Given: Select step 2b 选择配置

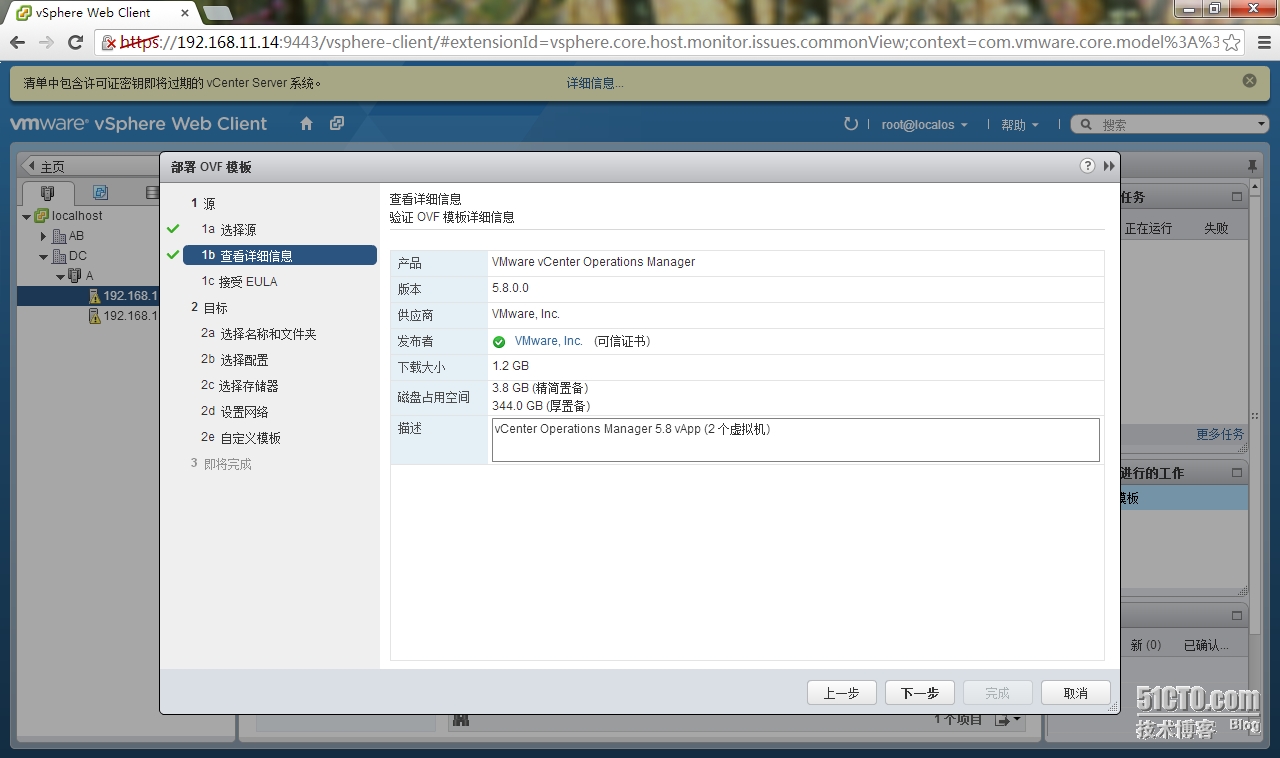Looking at the screenshot, I should (234, 360).
